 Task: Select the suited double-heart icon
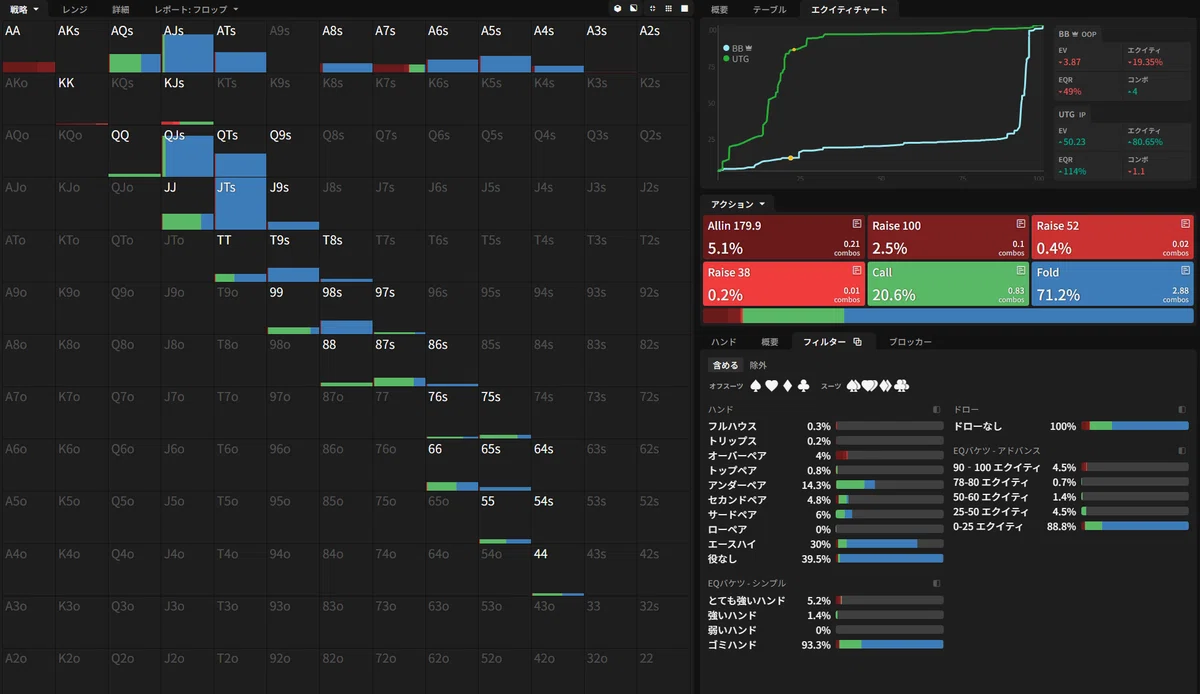pyautogui.click(x=870, y=385)
